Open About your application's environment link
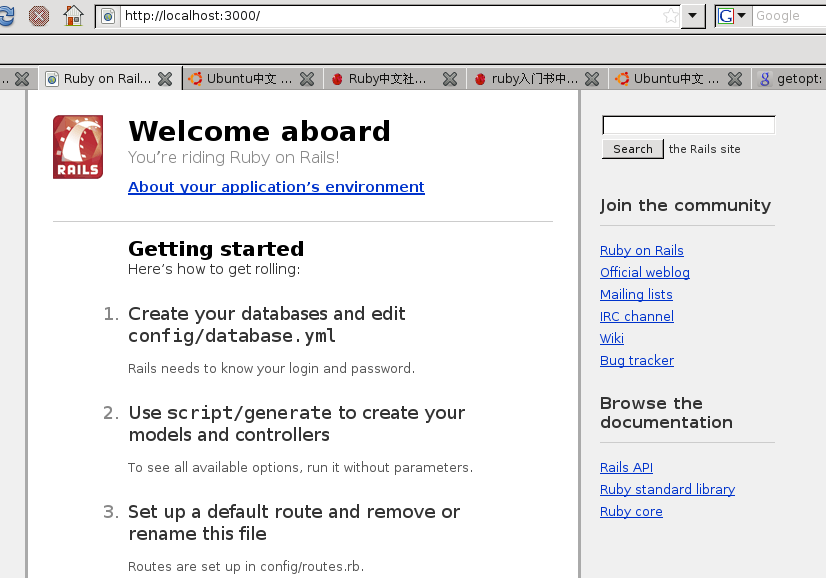Image resolution: width=826 pixels, height=578 pixels. tap(276, 187)
